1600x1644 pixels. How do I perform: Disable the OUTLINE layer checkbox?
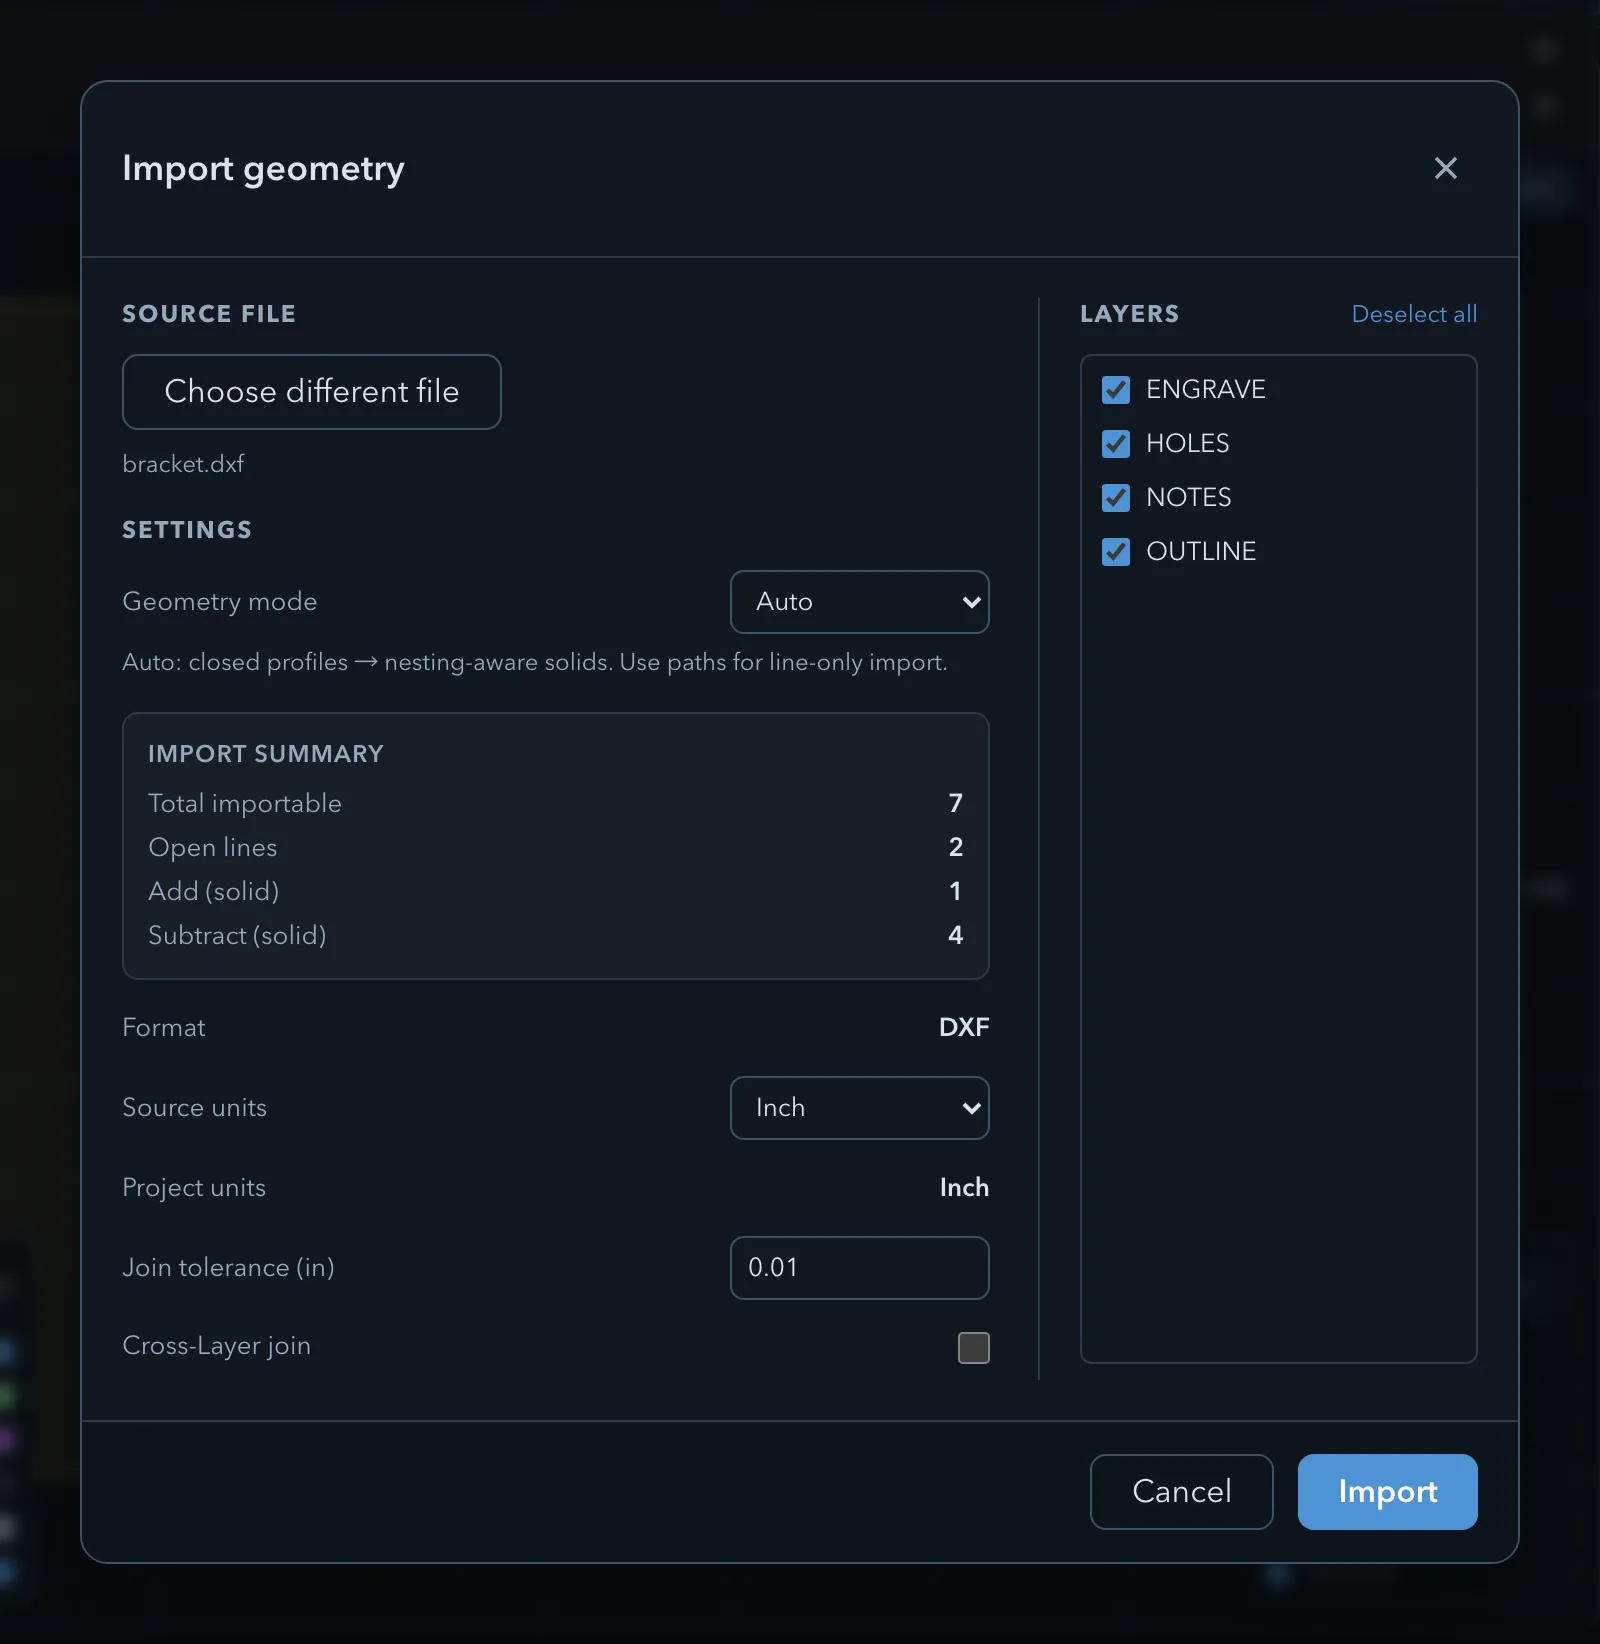pyautogui.click(x=1116, y=552)
